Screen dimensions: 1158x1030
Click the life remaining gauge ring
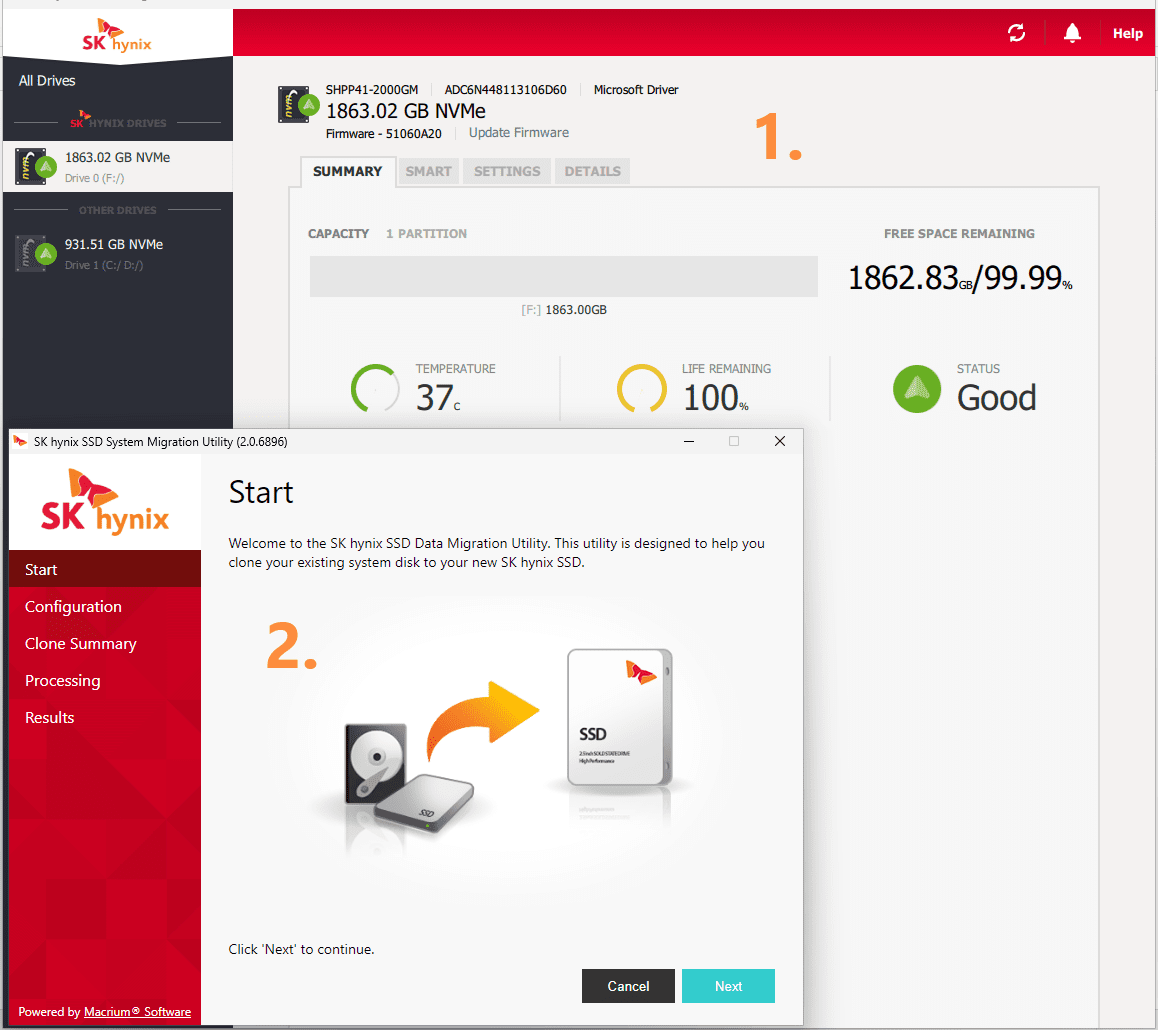tap(641, 388)
